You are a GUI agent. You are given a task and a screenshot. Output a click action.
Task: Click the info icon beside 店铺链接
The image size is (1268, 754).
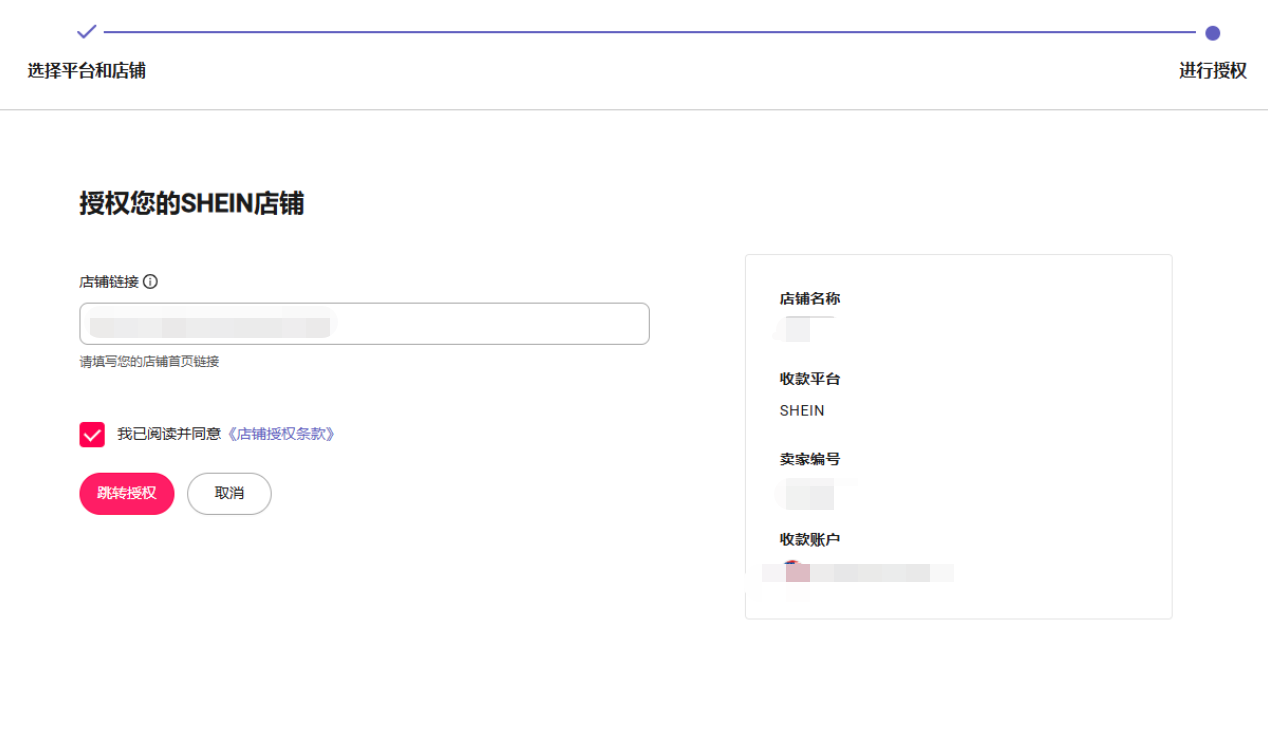[x=150, y=282]
